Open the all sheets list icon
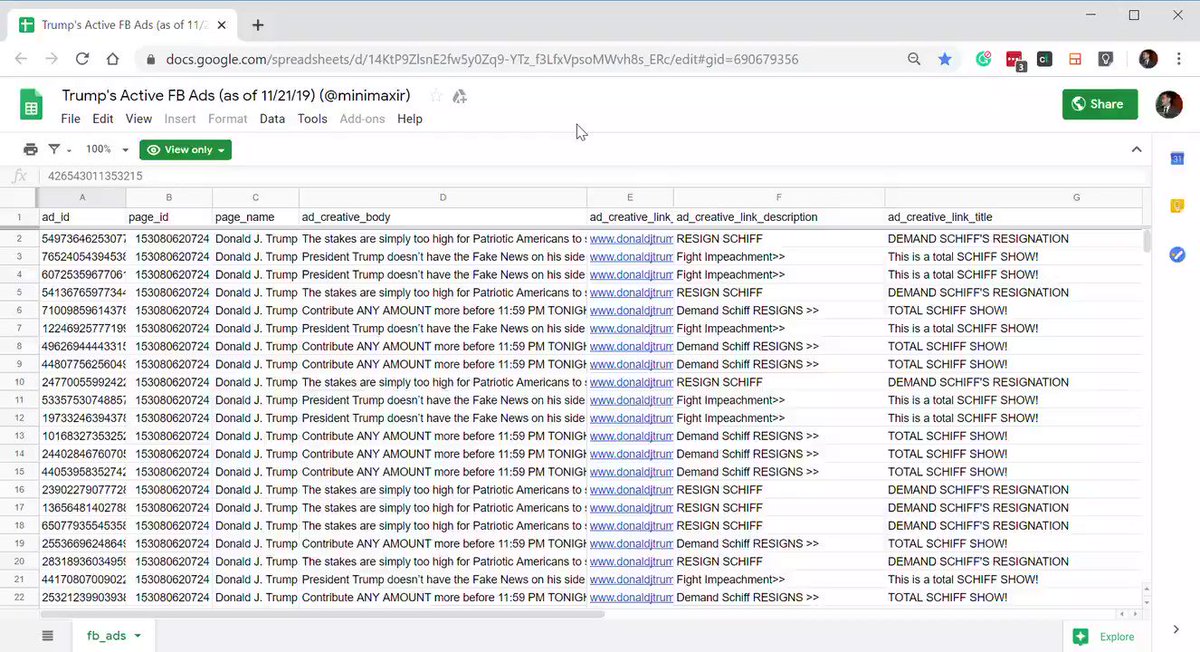The height and width of the screenshot is (652, 1200). 47,636
